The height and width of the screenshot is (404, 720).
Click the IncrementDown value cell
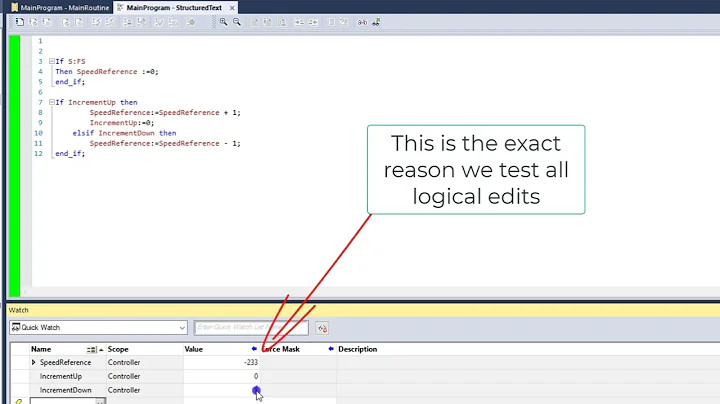click(x=222, y=390)
